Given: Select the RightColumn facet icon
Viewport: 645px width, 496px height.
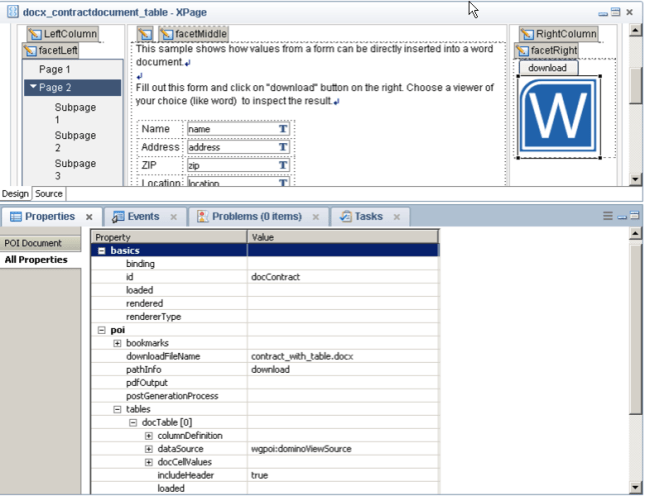Looking at the screenshot, I should [527, 34].
